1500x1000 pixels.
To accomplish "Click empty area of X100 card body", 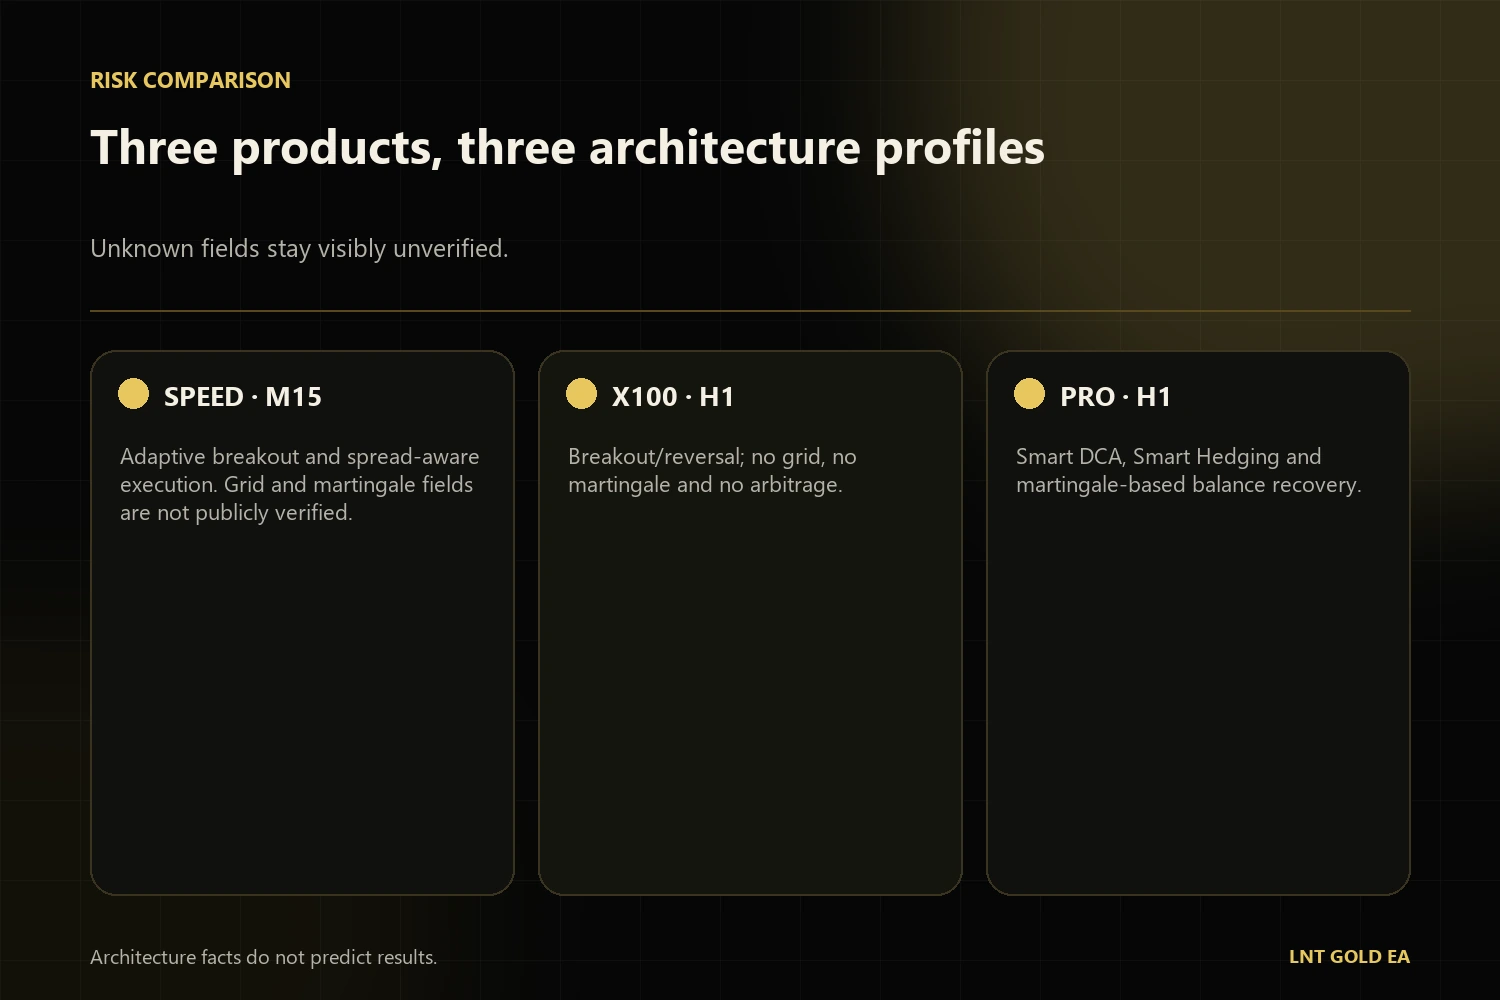I will click(750, 700).
